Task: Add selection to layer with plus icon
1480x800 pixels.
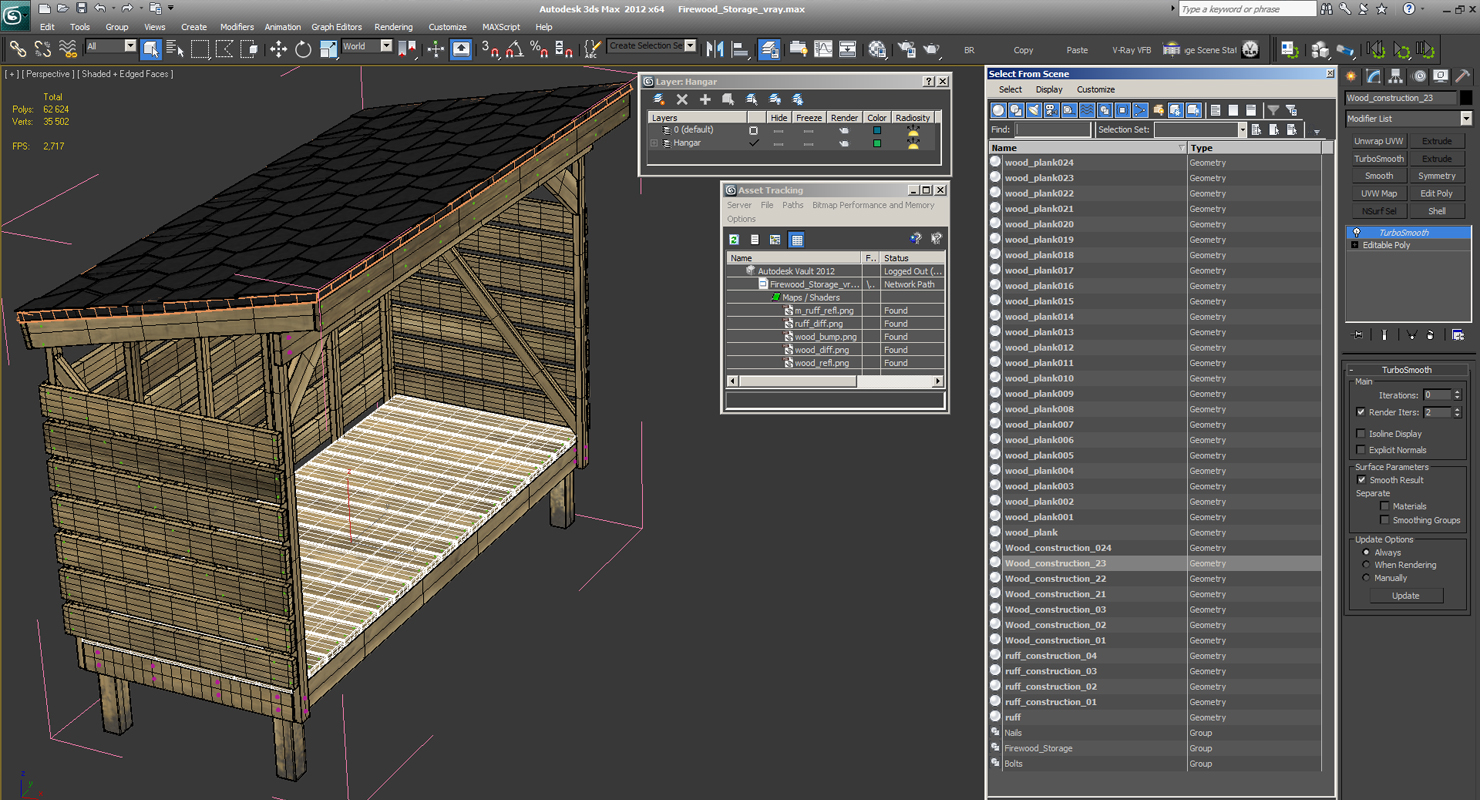Action: pos(705,99)
